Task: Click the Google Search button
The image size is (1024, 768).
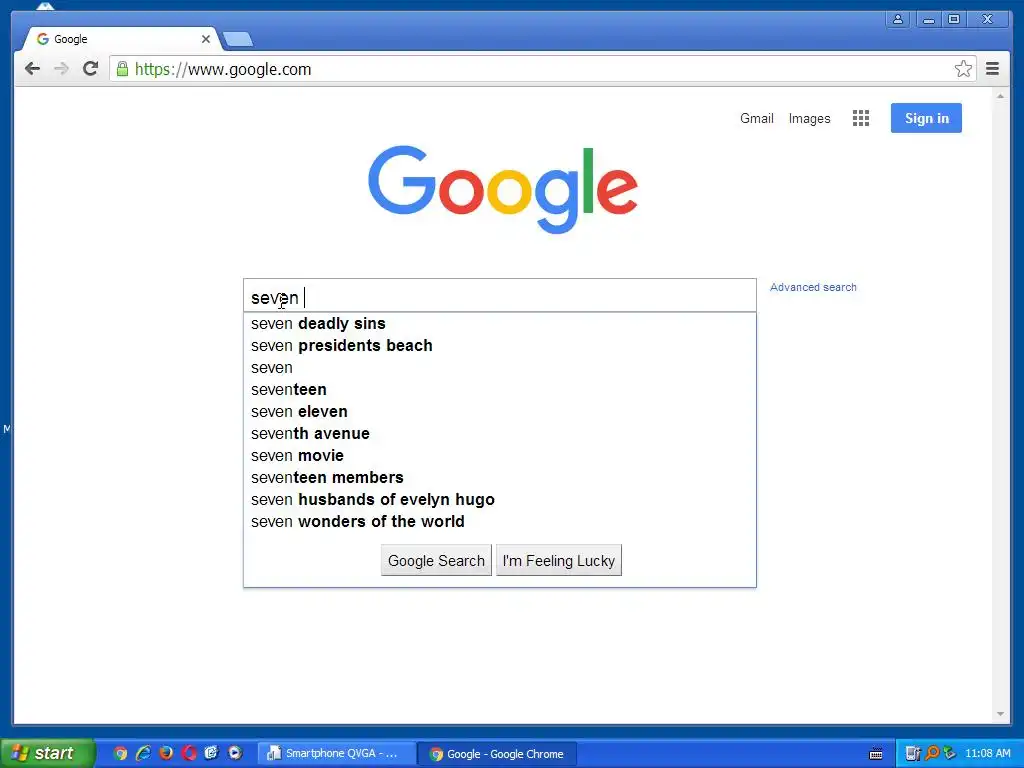Action: click(x=436, y=560)
